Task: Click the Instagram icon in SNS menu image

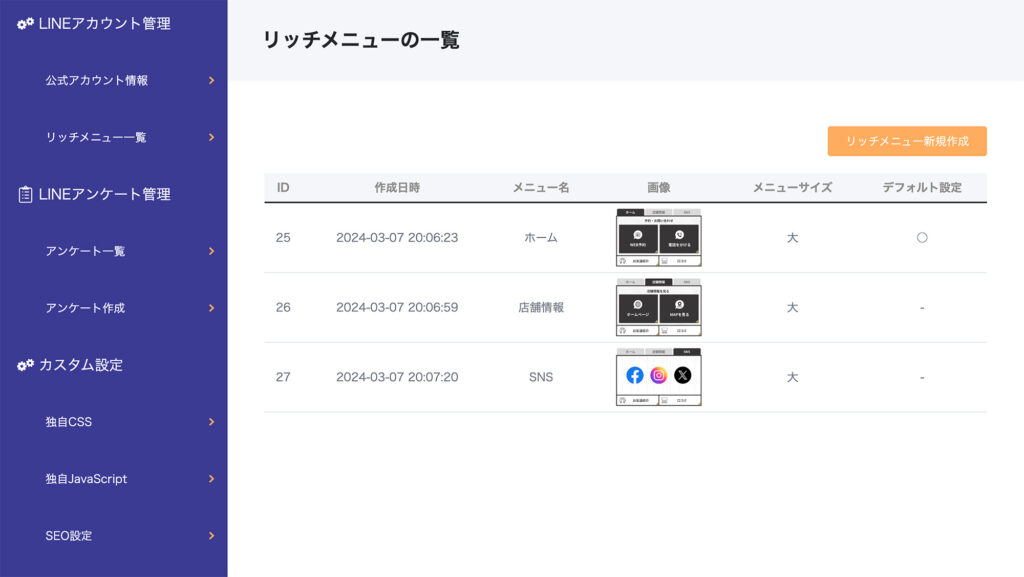Action: click(x=659, y=376)
